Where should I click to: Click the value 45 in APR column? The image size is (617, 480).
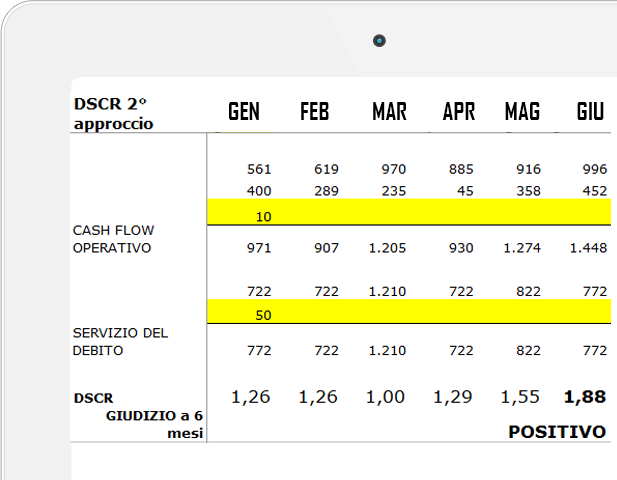tap(465, 191)
